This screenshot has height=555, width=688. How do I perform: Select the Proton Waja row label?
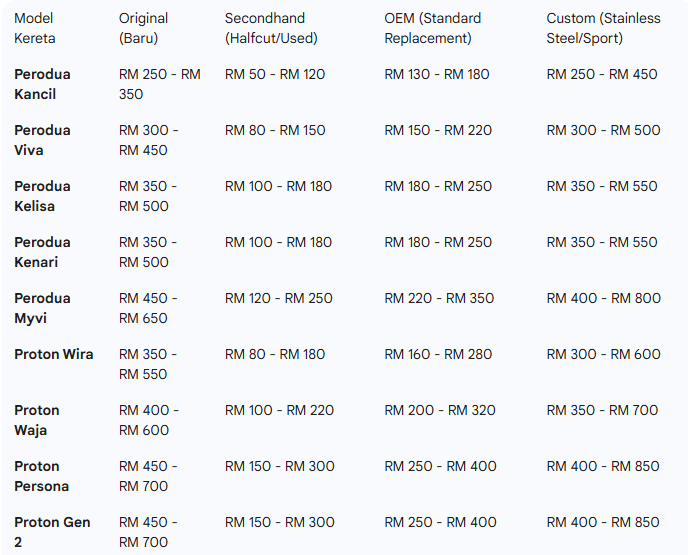37,420
